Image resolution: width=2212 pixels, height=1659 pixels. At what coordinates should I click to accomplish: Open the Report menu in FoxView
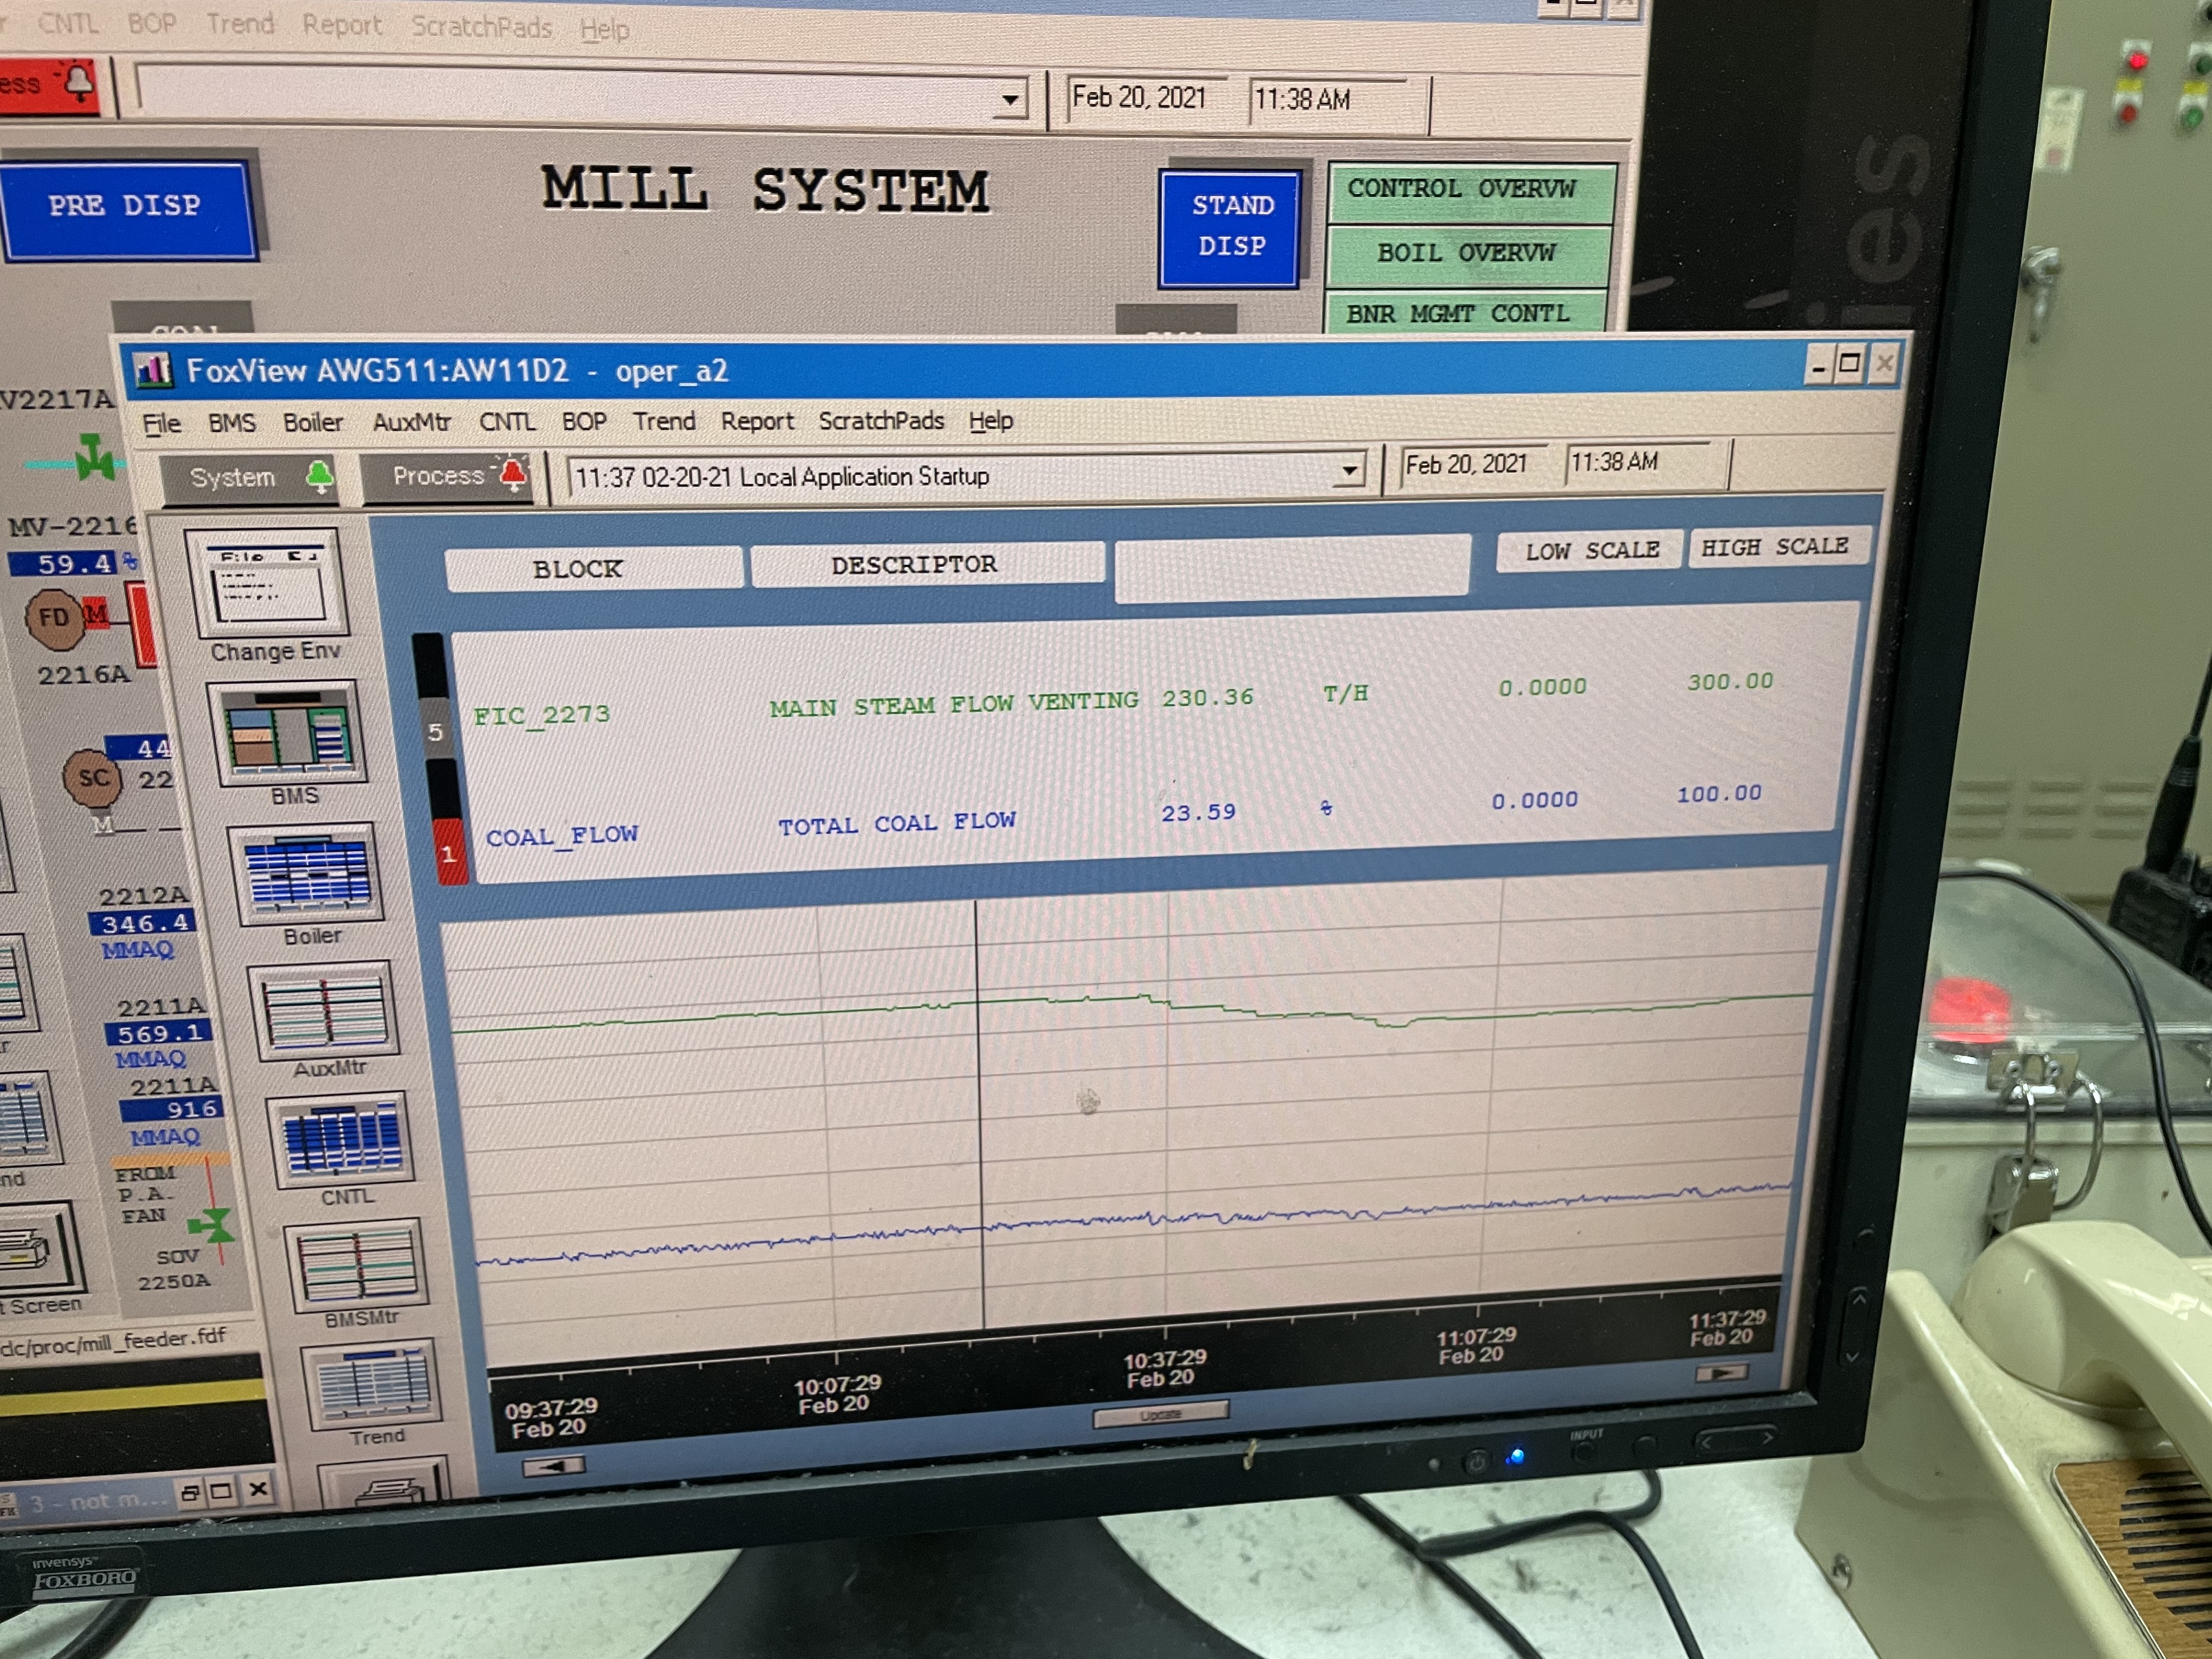[757, 421]
